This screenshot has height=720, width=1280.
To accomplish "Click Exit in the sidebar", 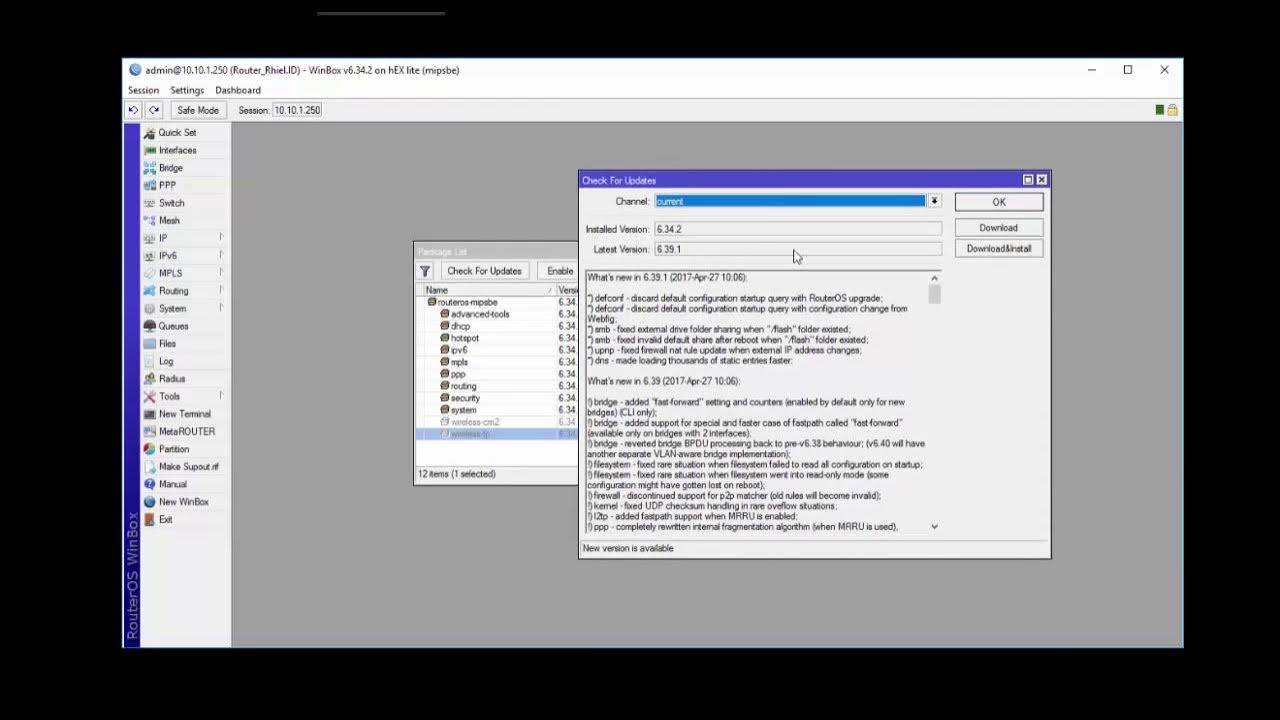I will pyautogui.click(x=165, y=519).
